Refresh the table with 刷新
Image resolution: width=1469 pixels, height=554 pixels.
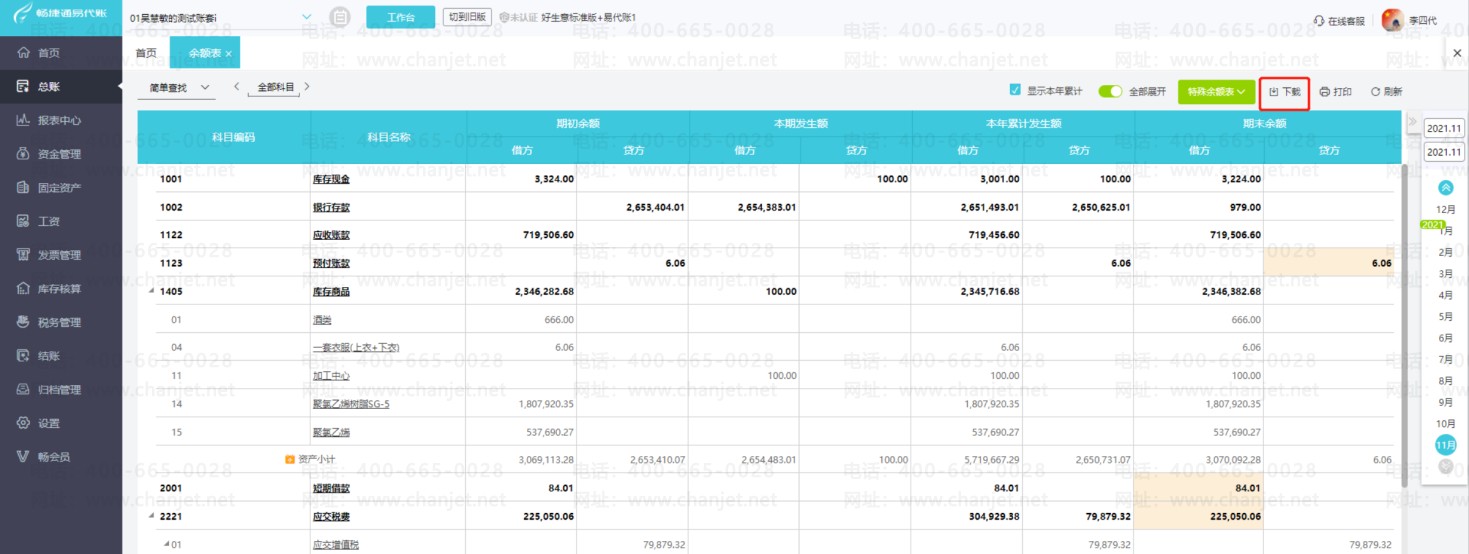tap(1386, 92)
